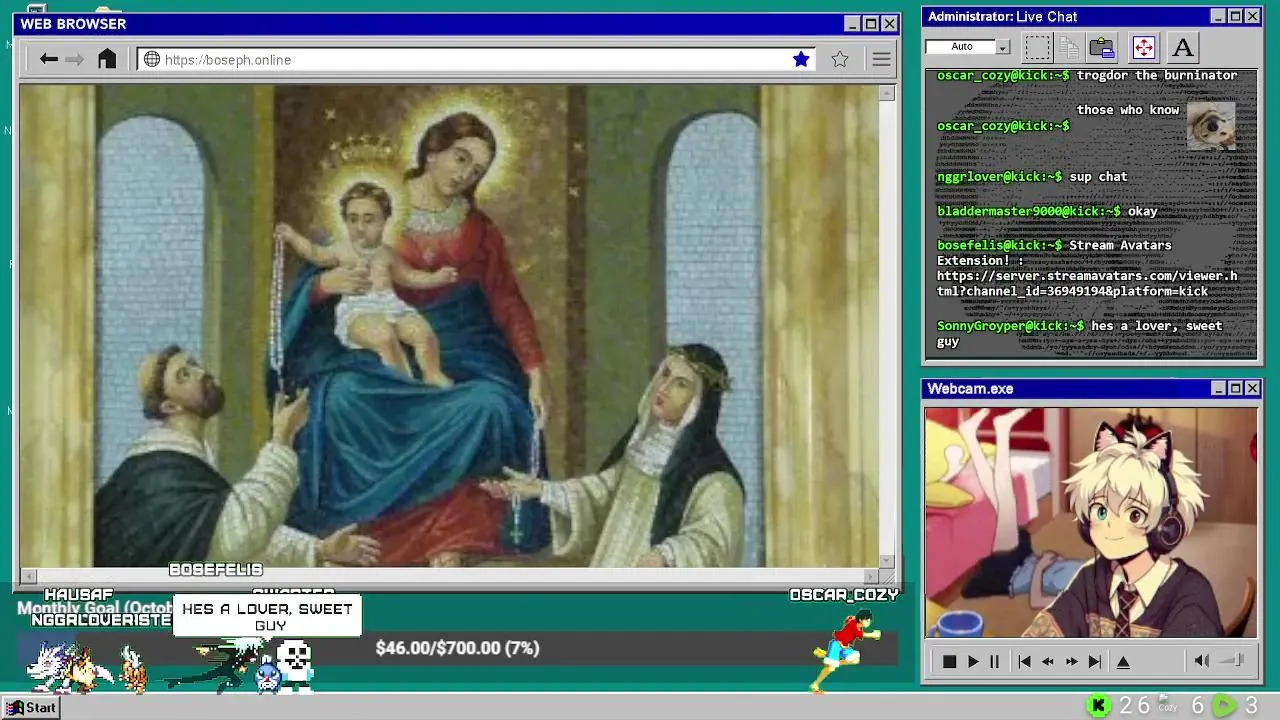Click the boseph.online address bar

(x=476, y=59)
